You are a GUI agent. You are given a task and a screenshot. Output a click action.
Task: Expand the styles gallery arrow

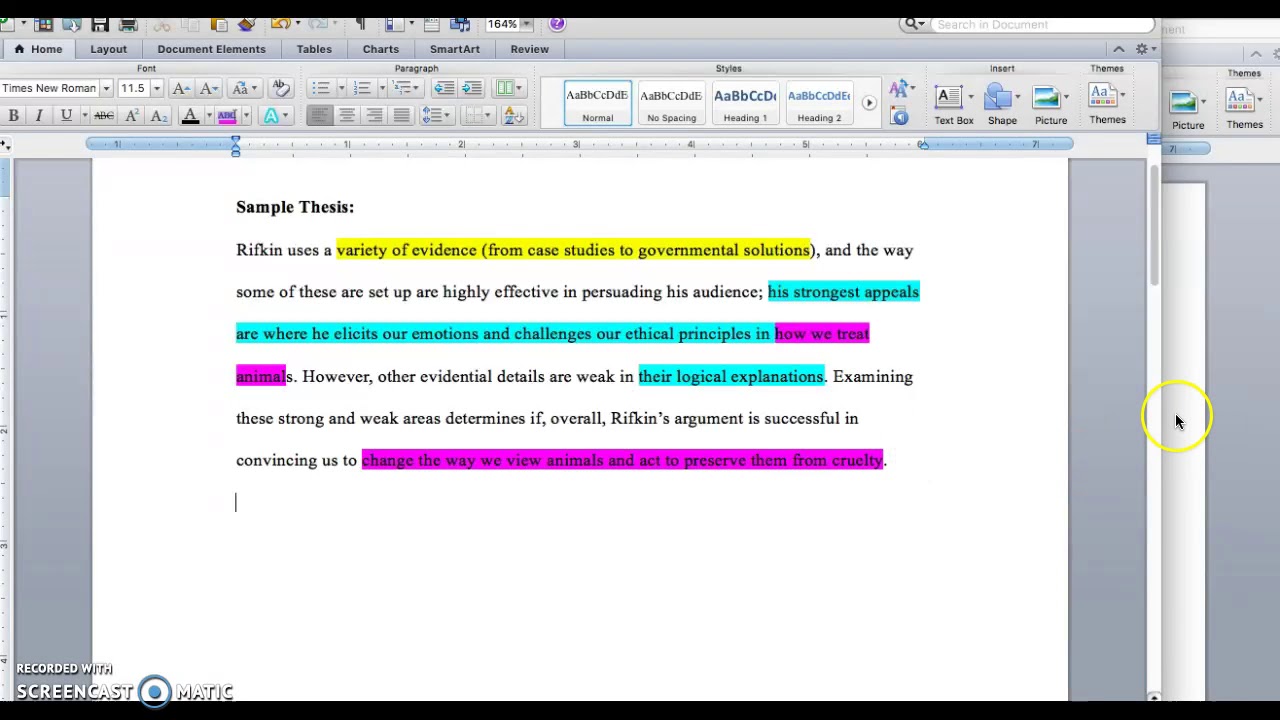point(868,103)
